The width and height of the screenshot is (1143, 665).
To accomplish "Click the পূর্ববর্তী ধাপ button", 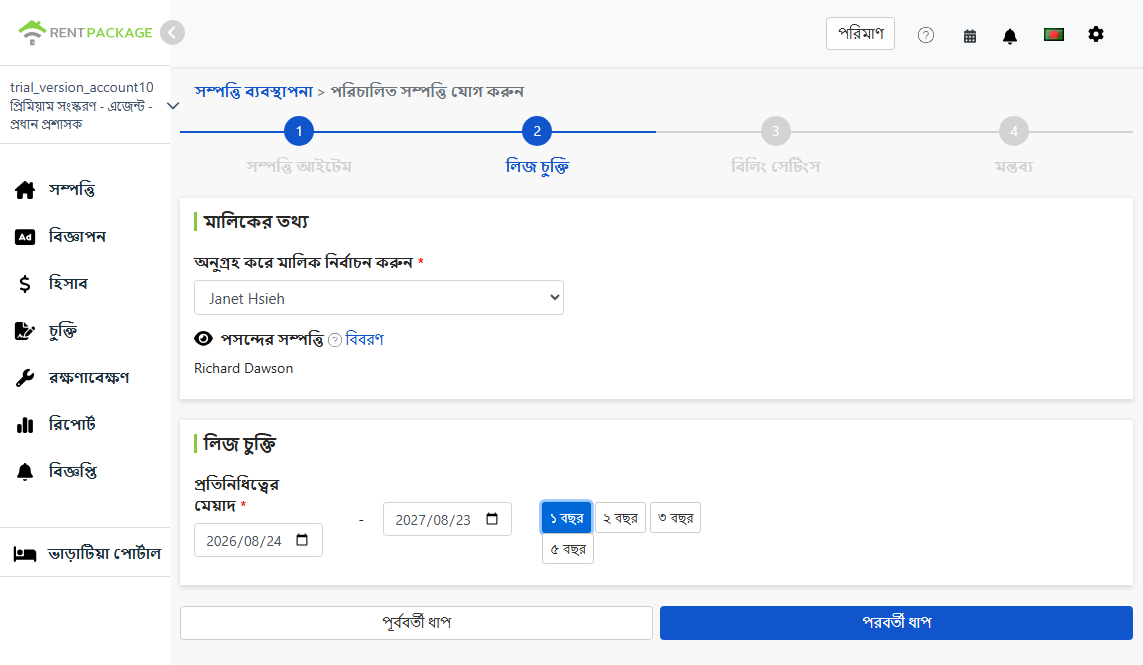I will click(416, 623).
